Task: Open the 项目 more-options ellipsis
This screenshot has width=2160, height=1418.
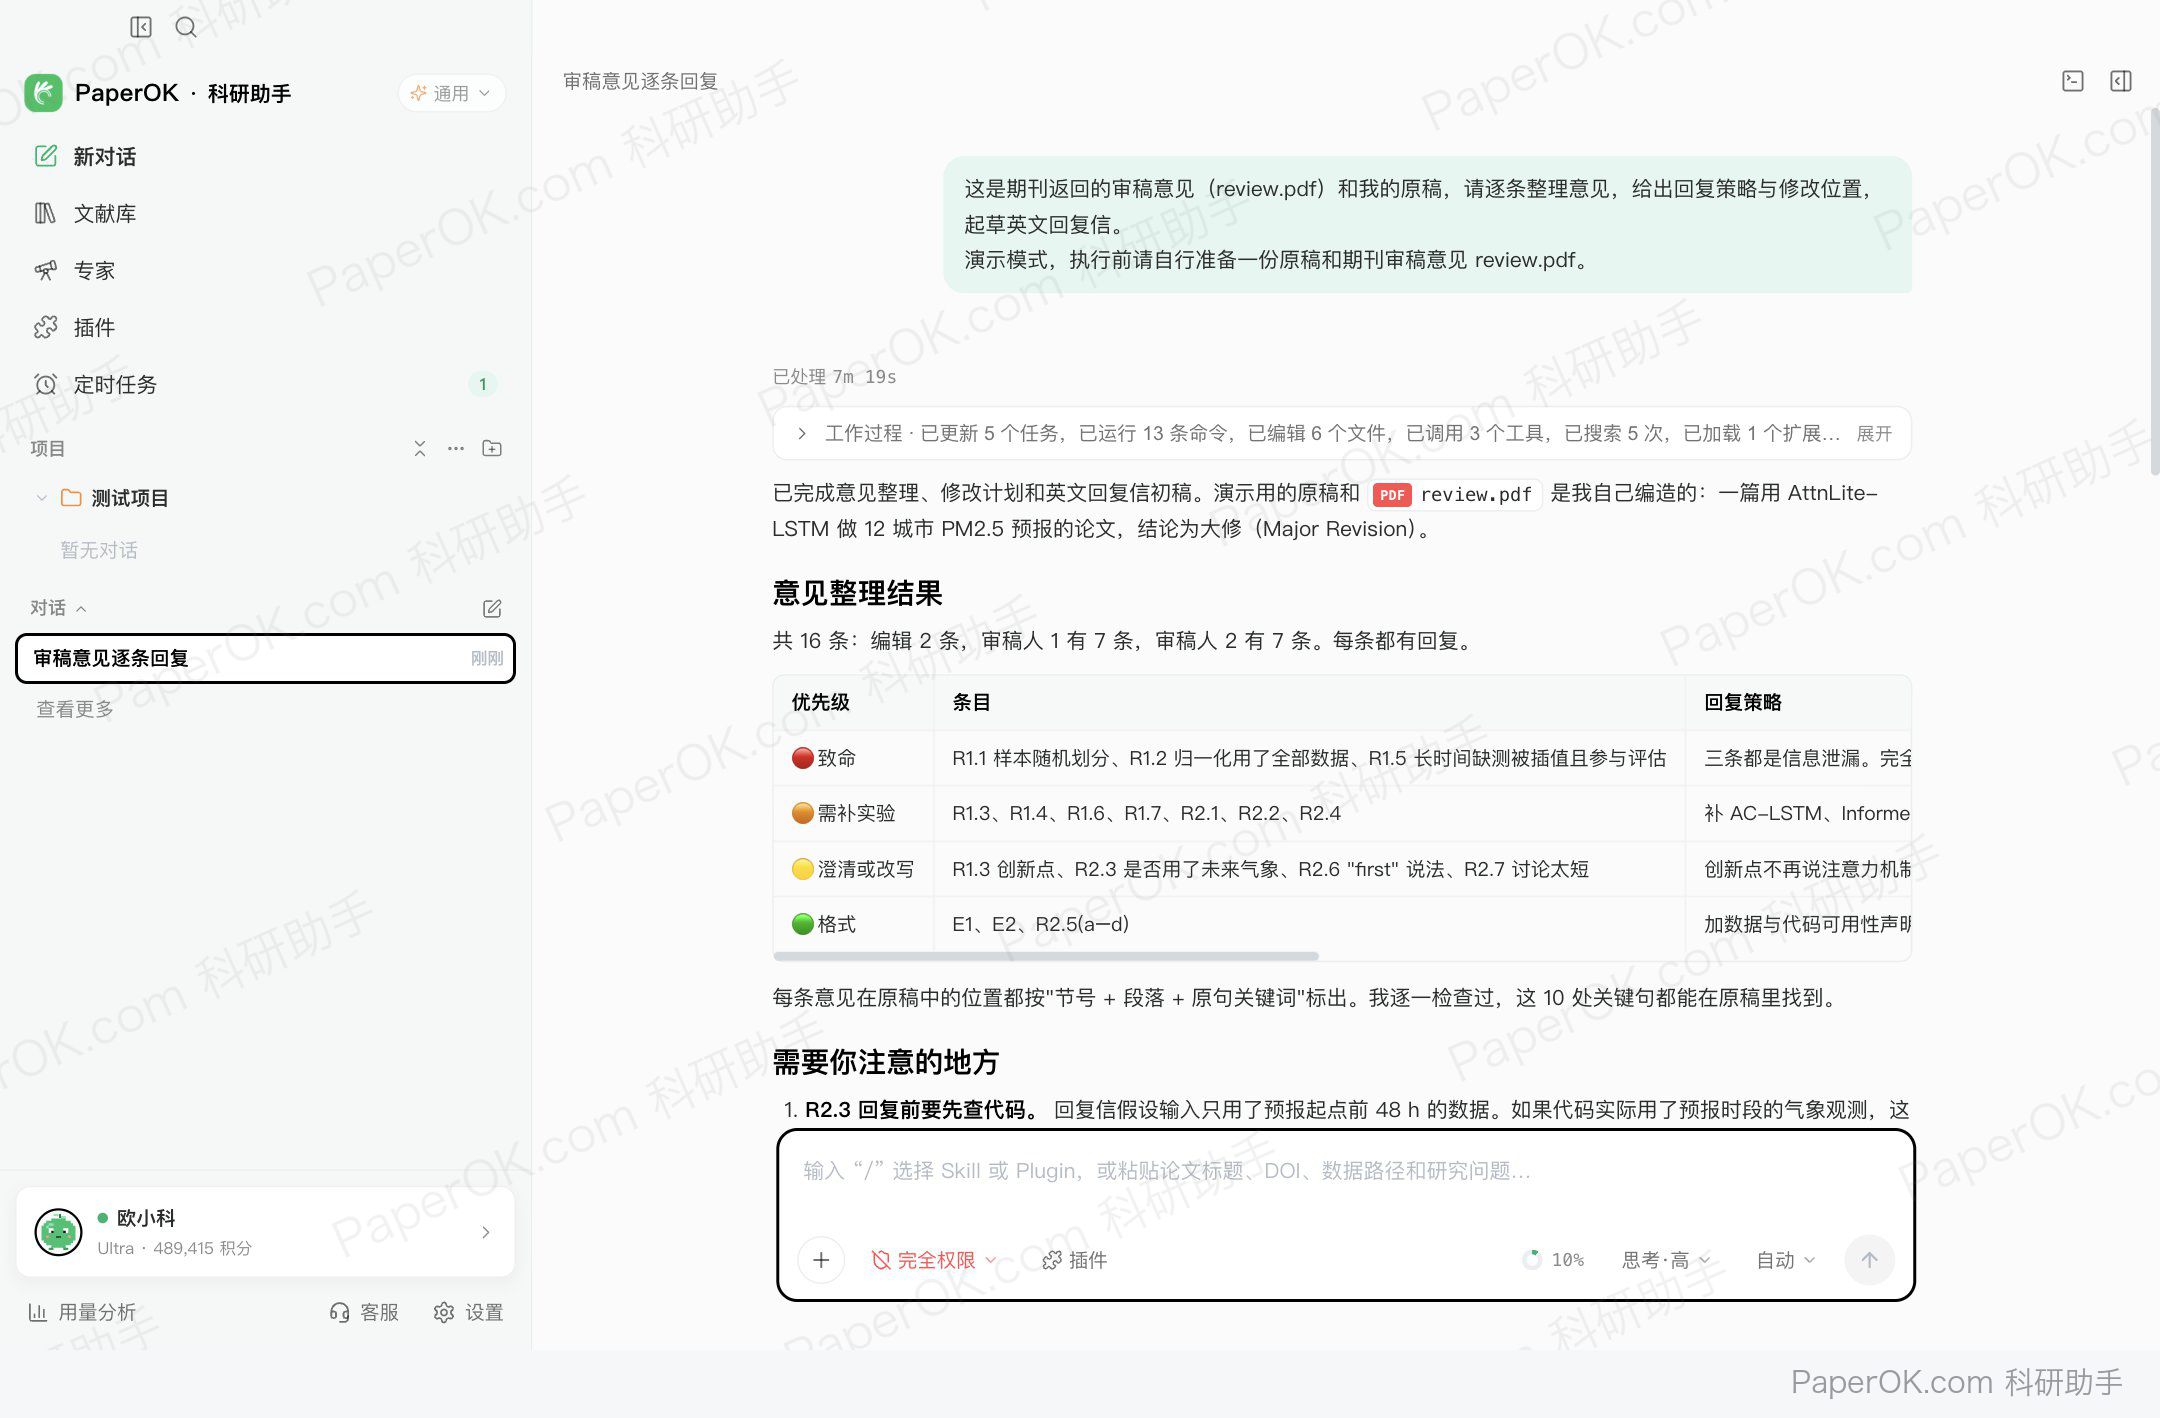Action: [456, 448]
